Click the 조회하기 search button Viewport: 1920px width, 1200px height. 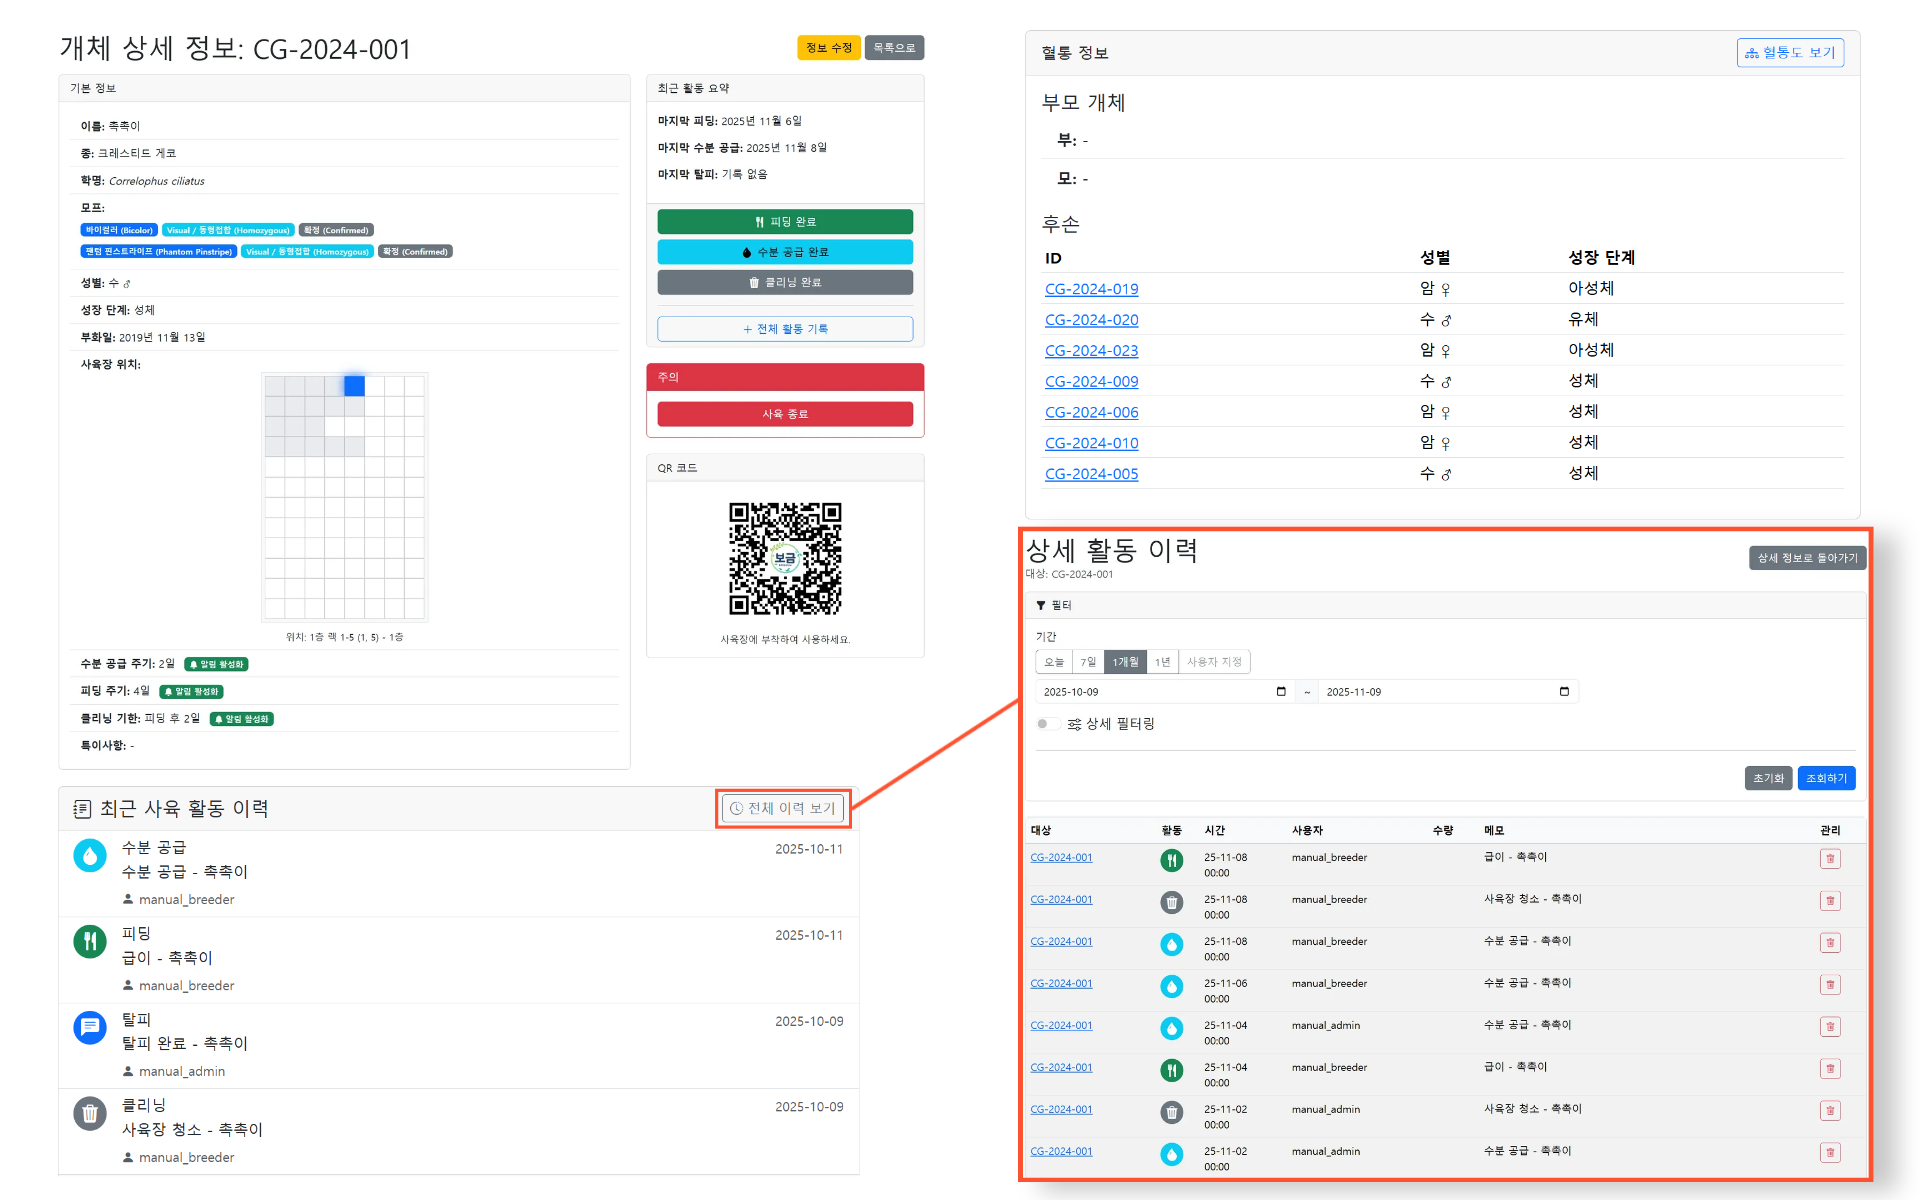(1826, 778)
